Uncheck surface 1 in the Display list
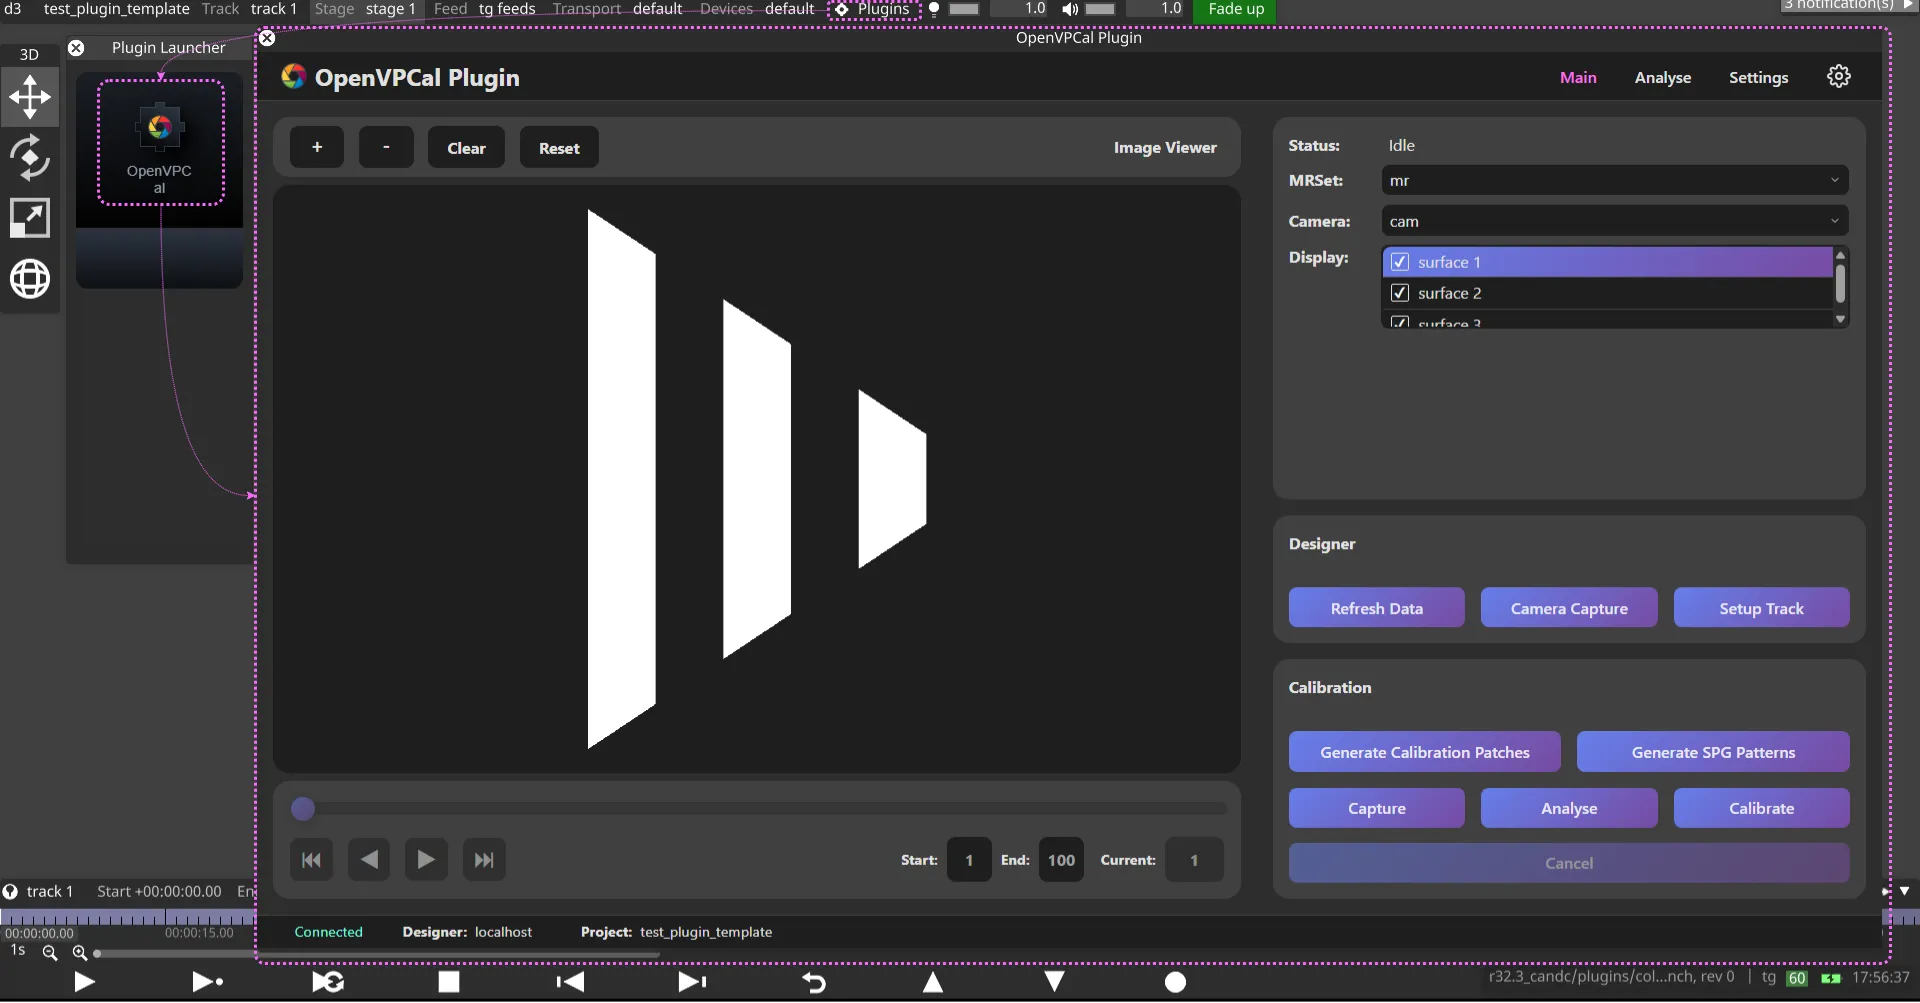This screenshot has width=1920, height=1003. (1400, 261)
